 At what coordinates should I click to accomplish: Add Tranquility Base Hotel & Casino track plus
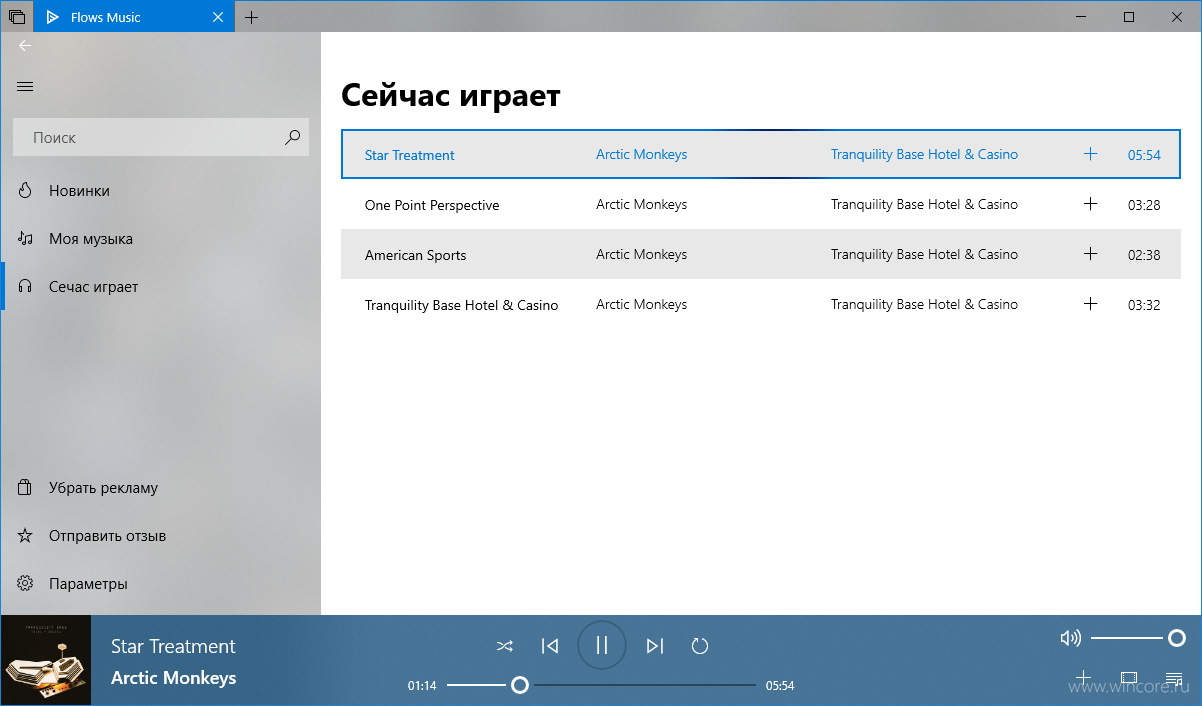[x=1090, y=304]
